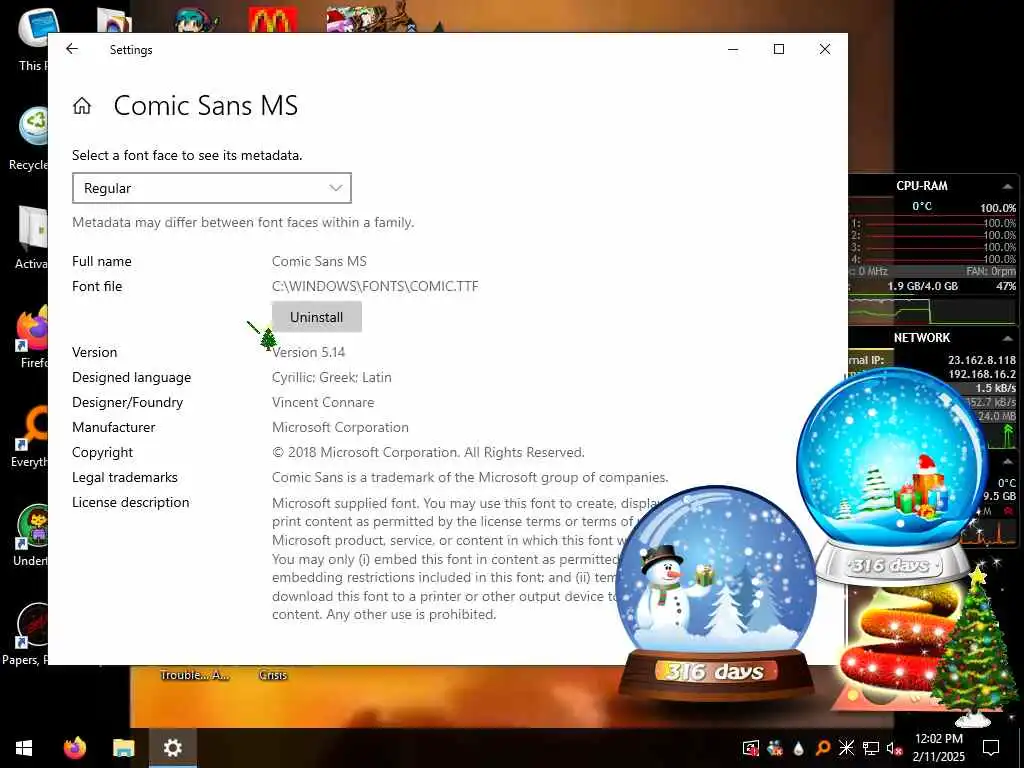The image size is (1024, 768).
Task: Click the 'Comic Sans MS' page heading
Action: click(206, 106)
